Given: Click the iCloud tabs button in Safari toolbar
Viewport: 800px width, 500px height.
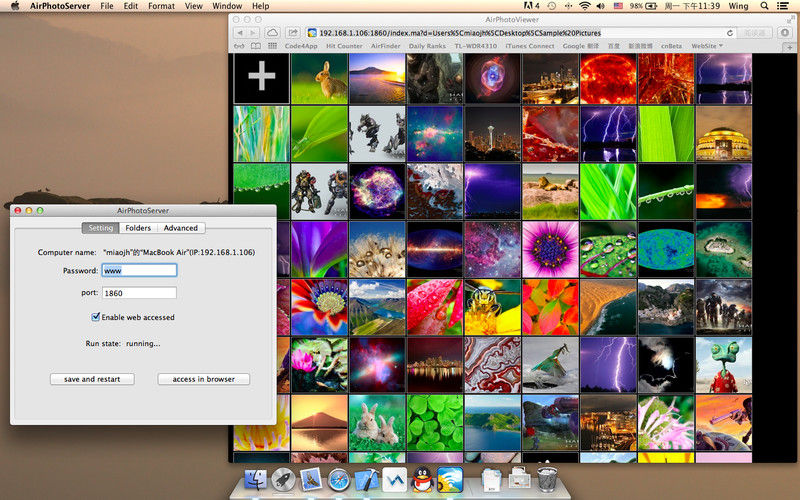Looking at the screenshot, I should (273, 33).
